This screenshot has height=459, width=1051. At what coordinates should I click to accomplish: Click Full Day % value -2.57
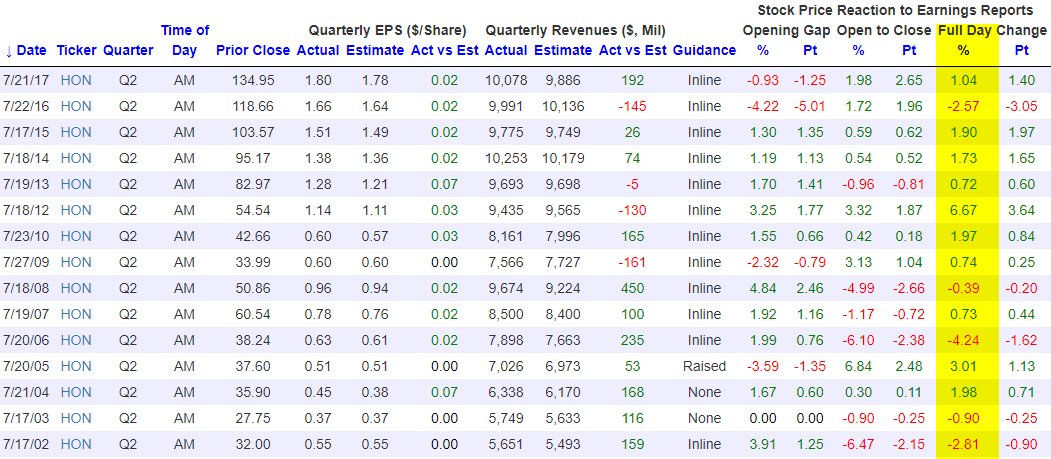(x=963, y=107)
